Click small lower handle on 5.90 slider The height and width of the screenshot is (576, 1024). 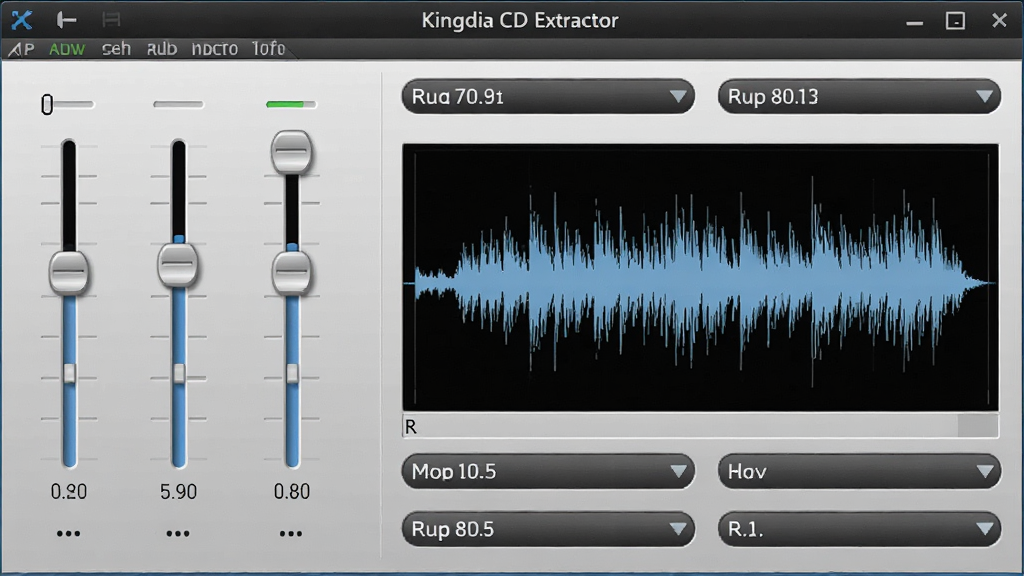tap(178, 374)
